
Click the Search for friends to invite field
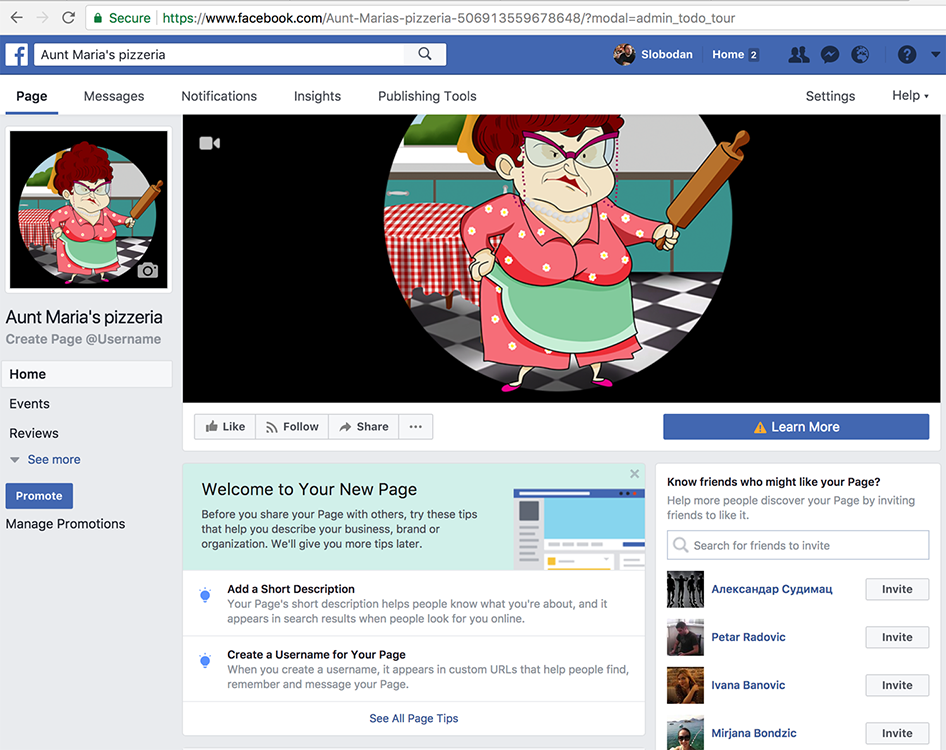tap(798, 545)
